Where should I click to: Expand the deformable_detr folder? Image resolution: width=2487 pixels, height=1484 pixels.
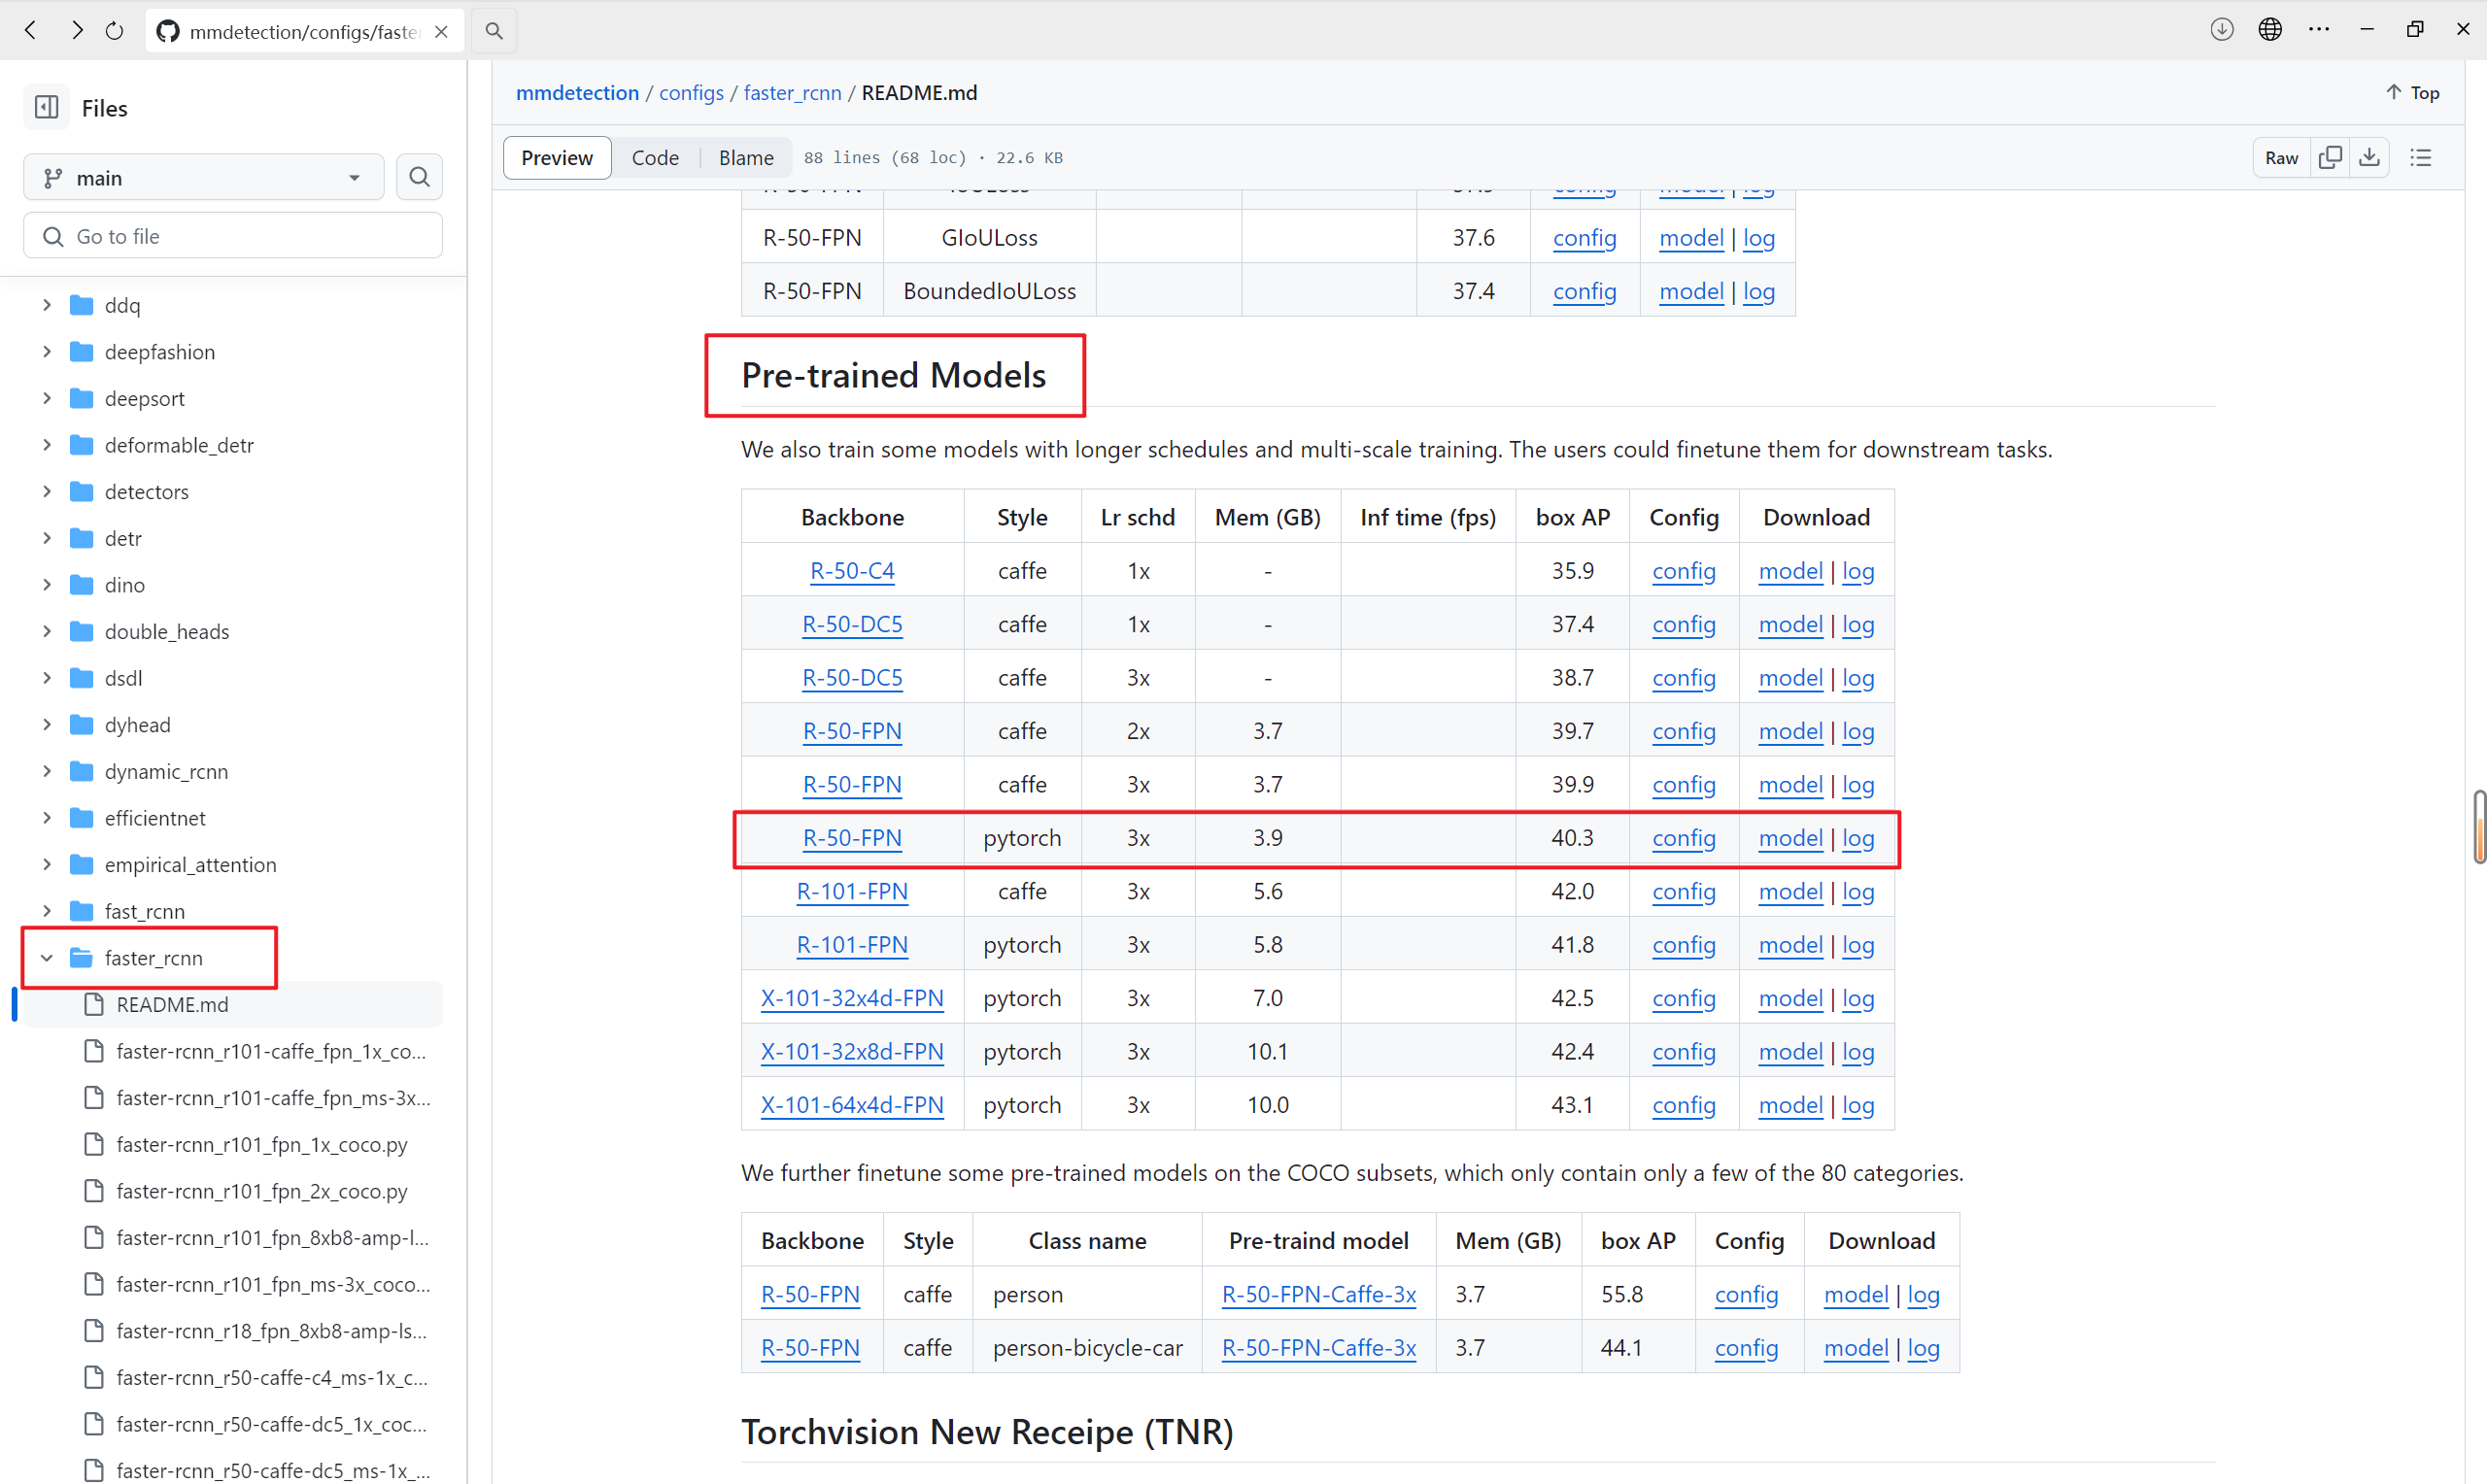46,445
